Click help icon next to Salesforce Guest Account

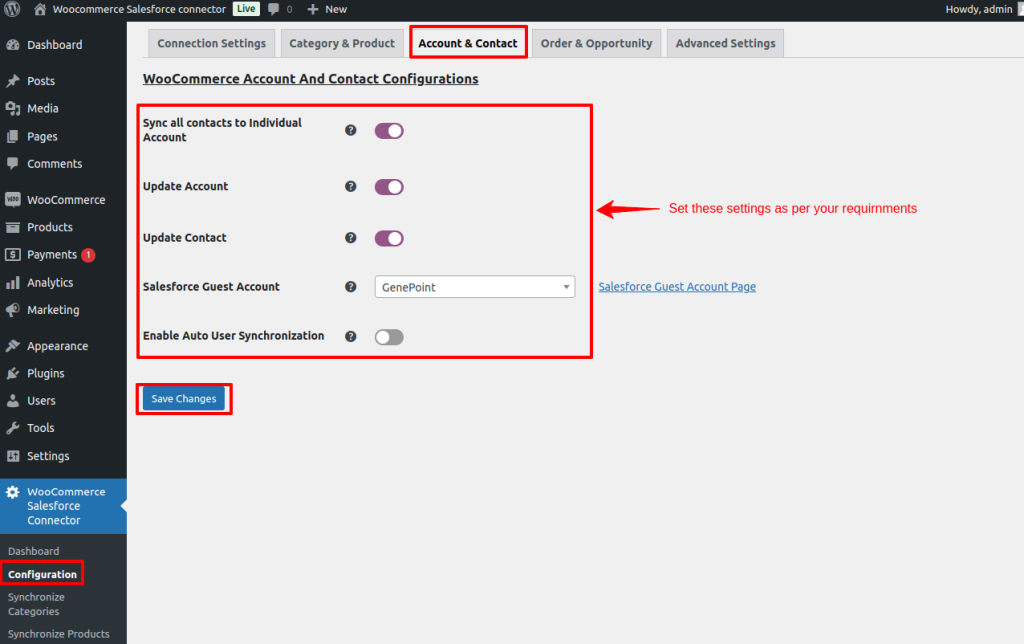pyautogui.click(x=351, y=287)
